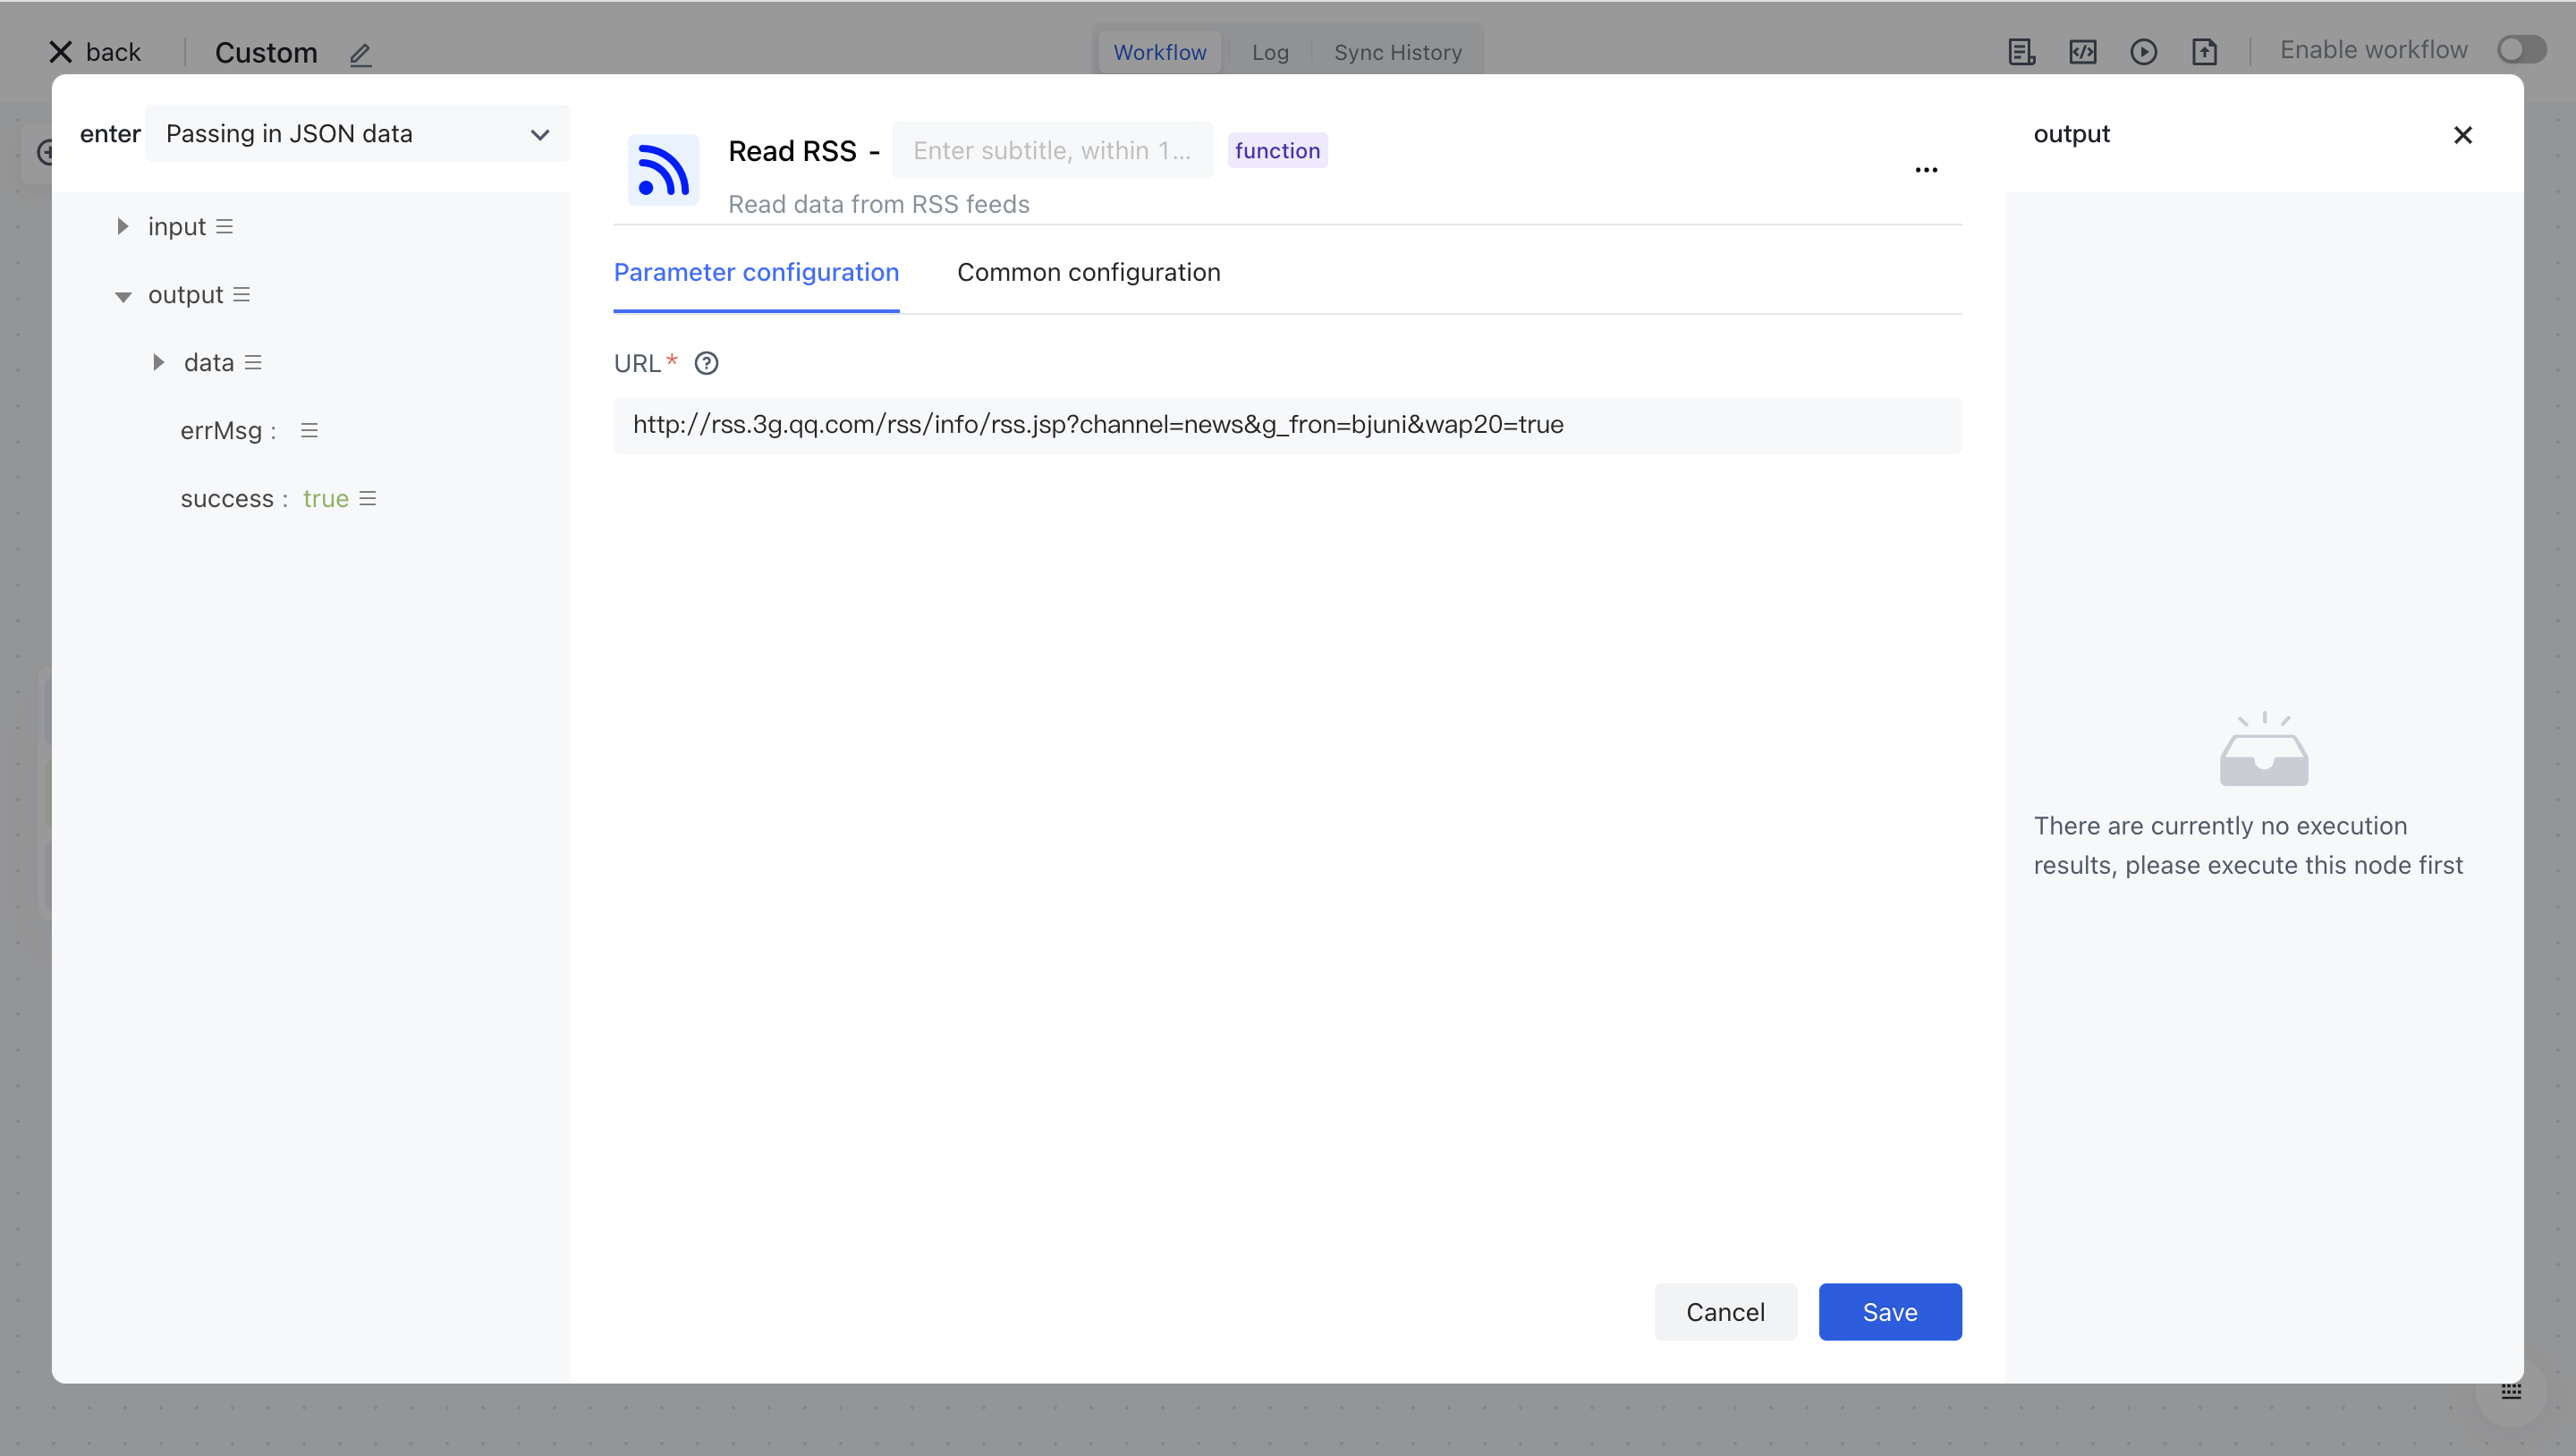Click the RSS feed icon
The width and height of the screenshot is (2576, 1456).
(663, 169)
